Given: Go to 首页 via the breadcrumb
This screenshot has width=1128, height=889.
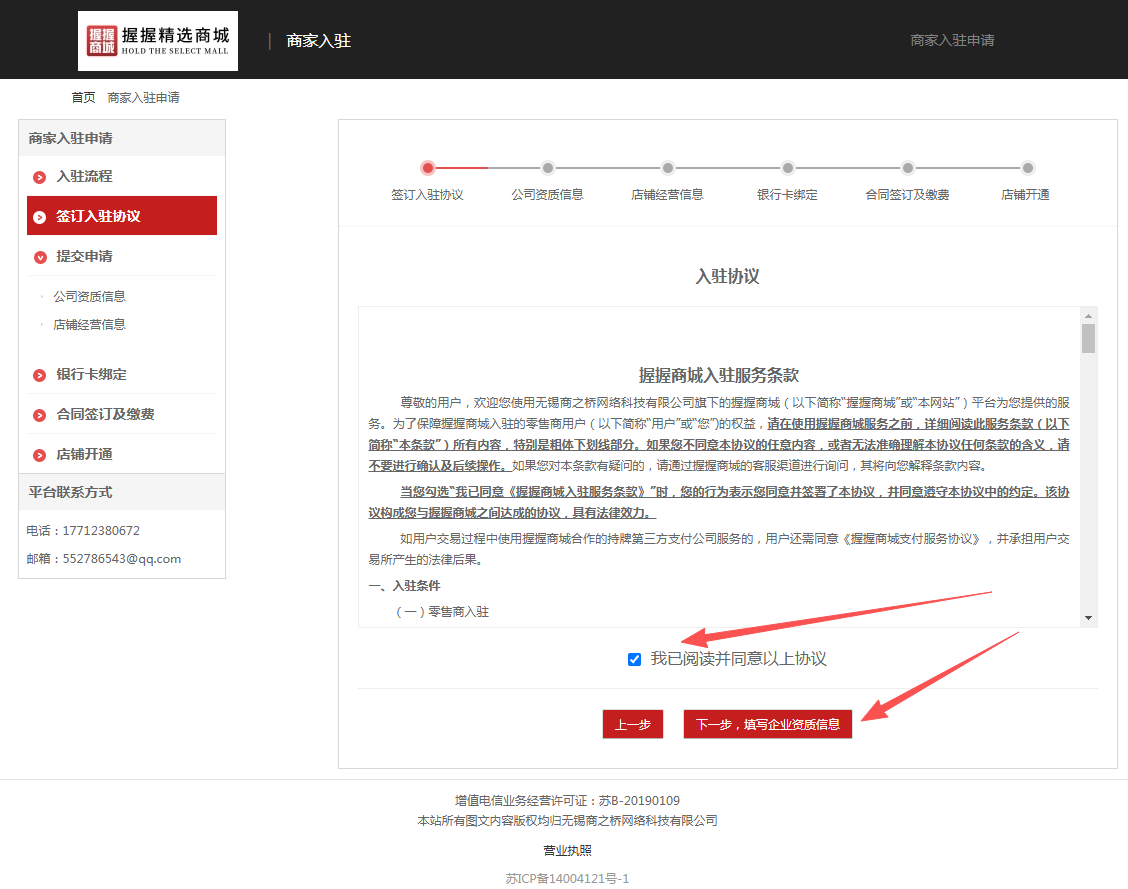Looking at the screenshot, I should [x=83, y=97].
